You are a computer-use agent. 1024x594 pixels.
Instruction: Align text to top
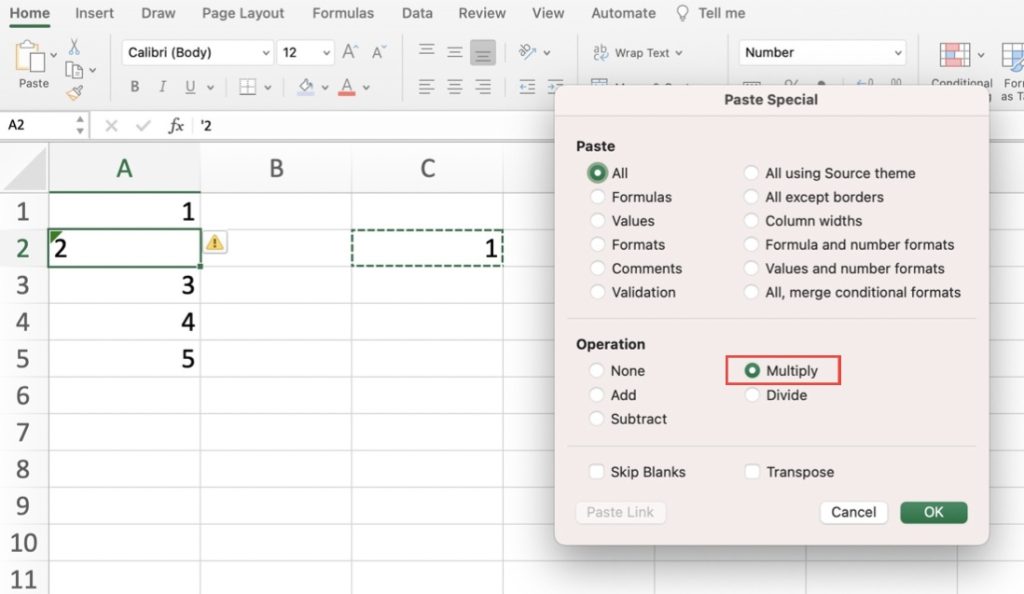point(426,50)
